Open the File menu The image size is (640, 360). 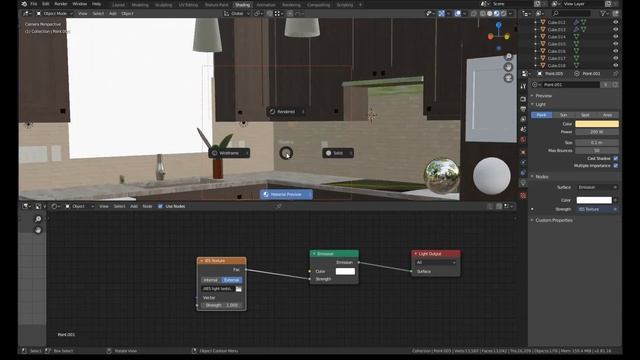[x=34, y=4]
